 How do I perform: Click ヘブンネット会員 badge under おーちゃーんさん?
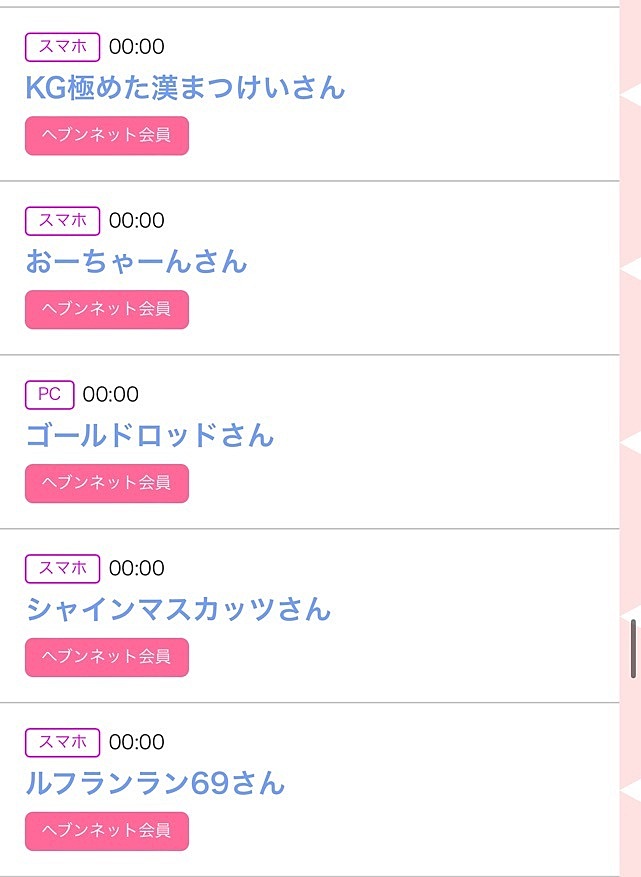tap(107, 309)
